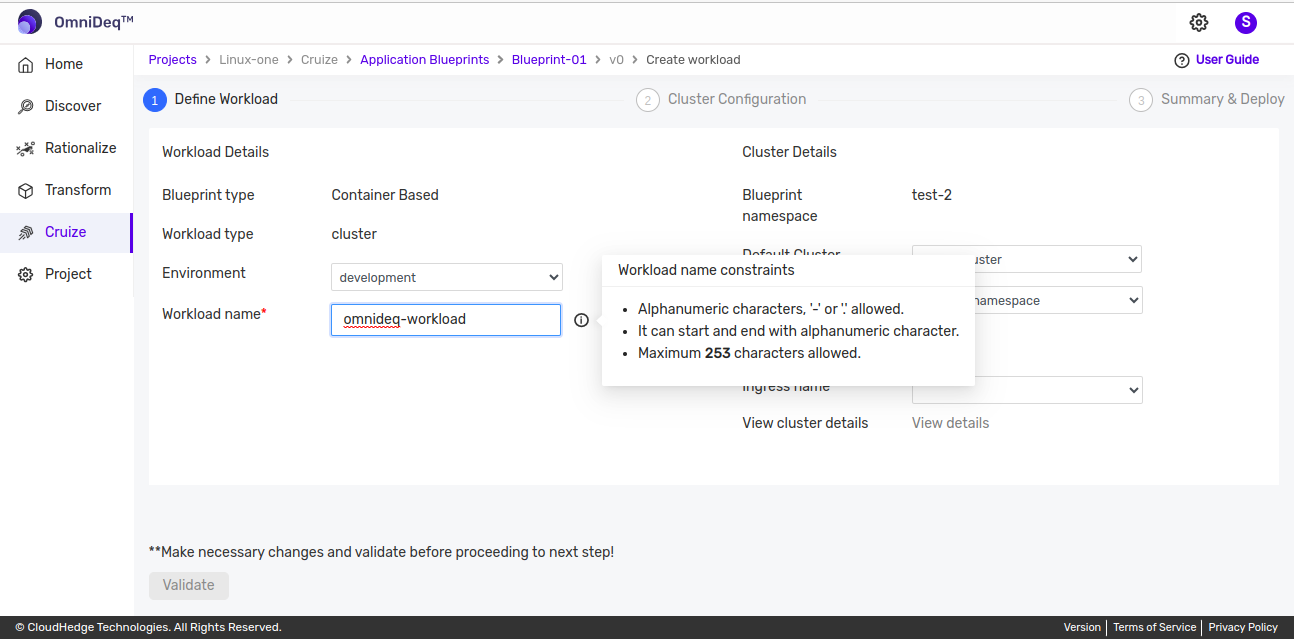Open the user avatar S menu
Viewport: 1294px width, 639px height.
coord(1245,22)
